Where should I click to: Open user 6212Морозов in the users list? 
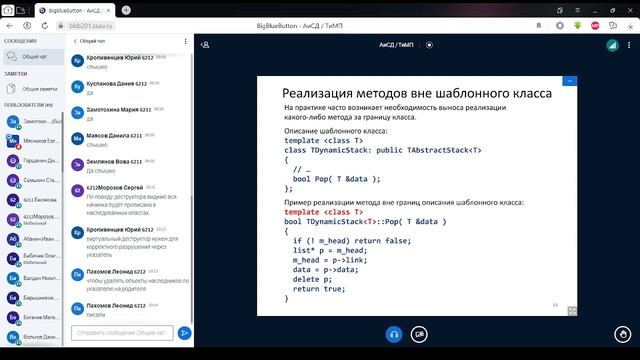(x=33, y=219)
